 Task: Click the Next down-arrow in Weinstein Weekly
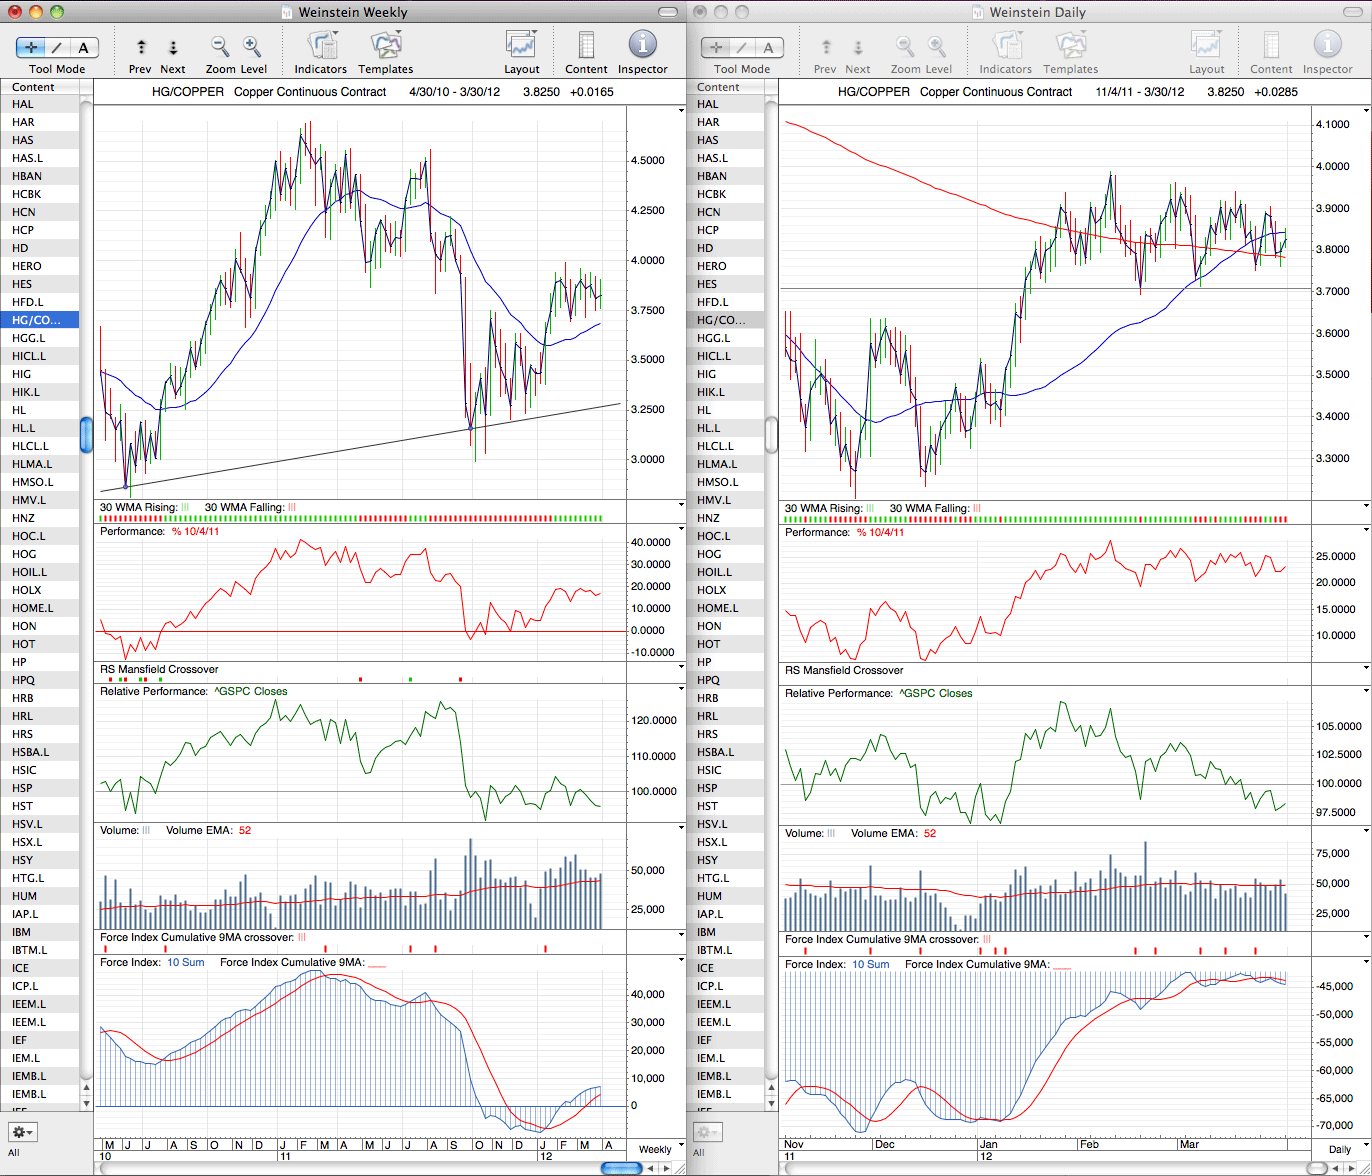coord(173,47)
